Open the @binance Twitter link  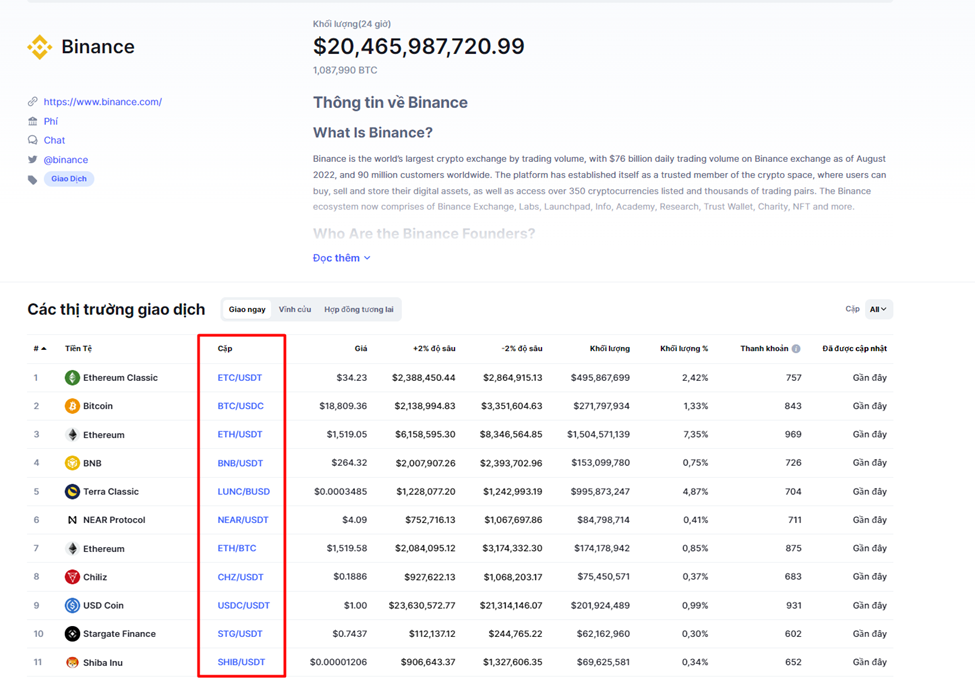coord(66,160)
